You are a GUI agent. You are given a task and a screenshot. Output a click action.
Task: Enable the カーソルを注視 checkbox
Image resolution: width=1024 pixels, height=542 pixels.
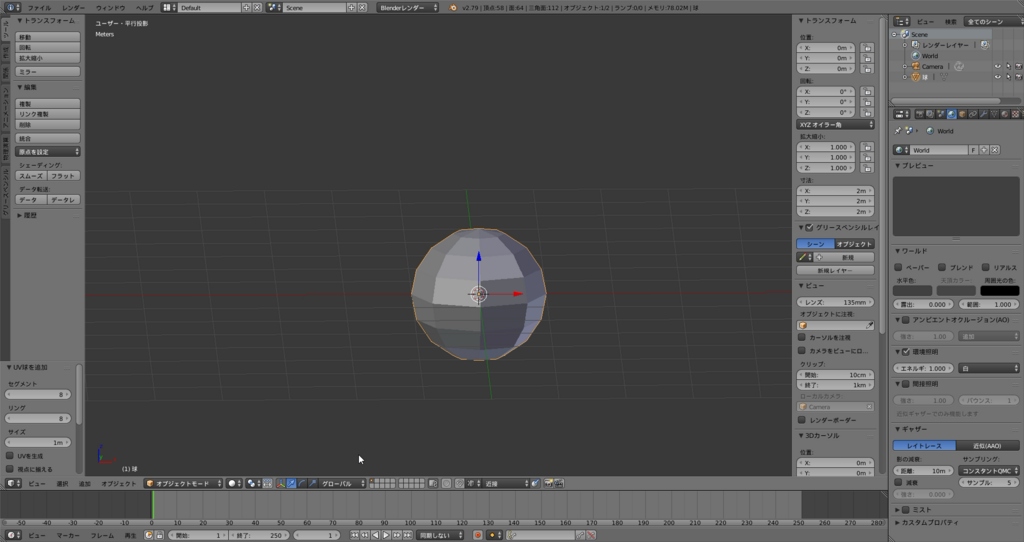tap(801, 337)
